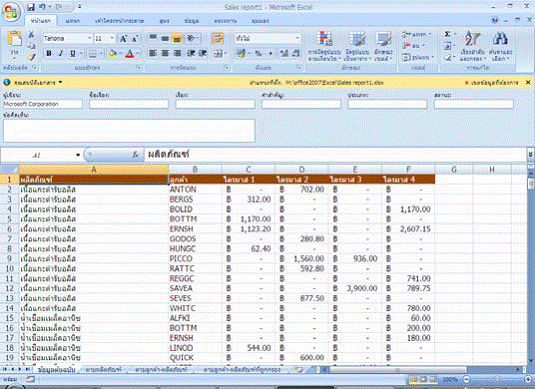Switch to Normal view in status bar
The image size is (535, 389).
413,379
